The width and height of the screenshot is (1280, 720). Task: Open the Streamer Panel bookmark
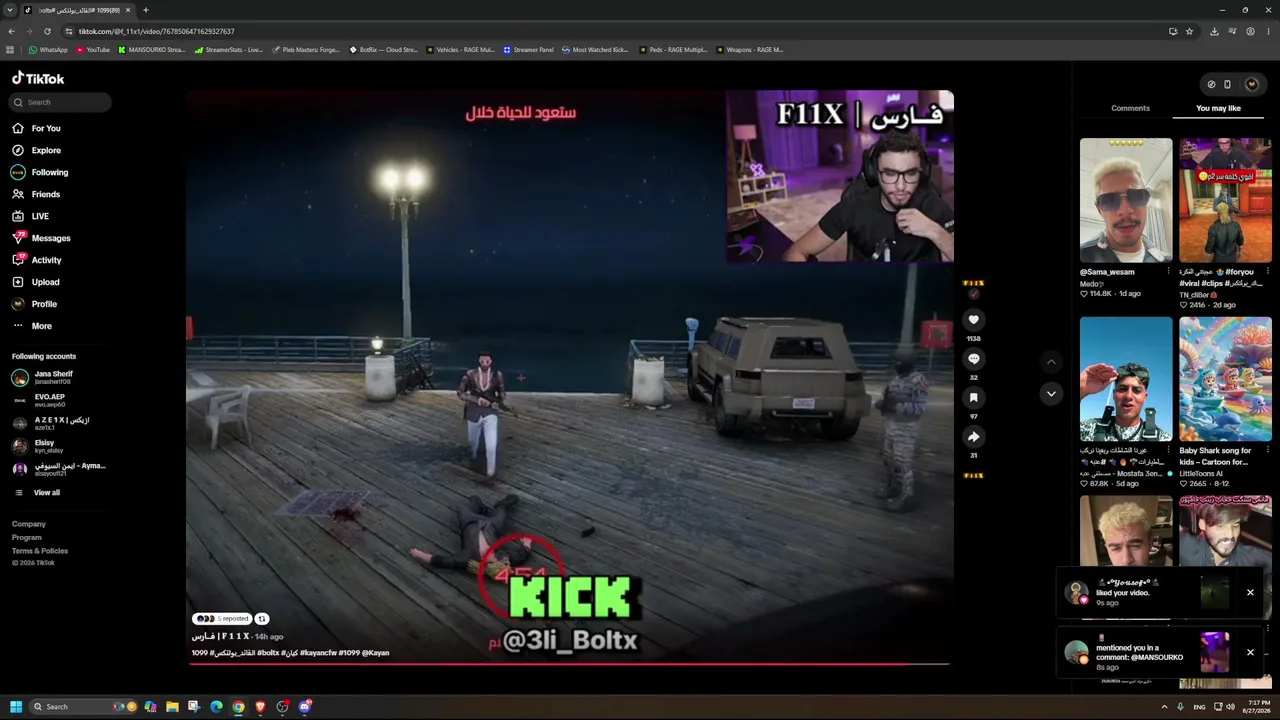coord(528,50)
